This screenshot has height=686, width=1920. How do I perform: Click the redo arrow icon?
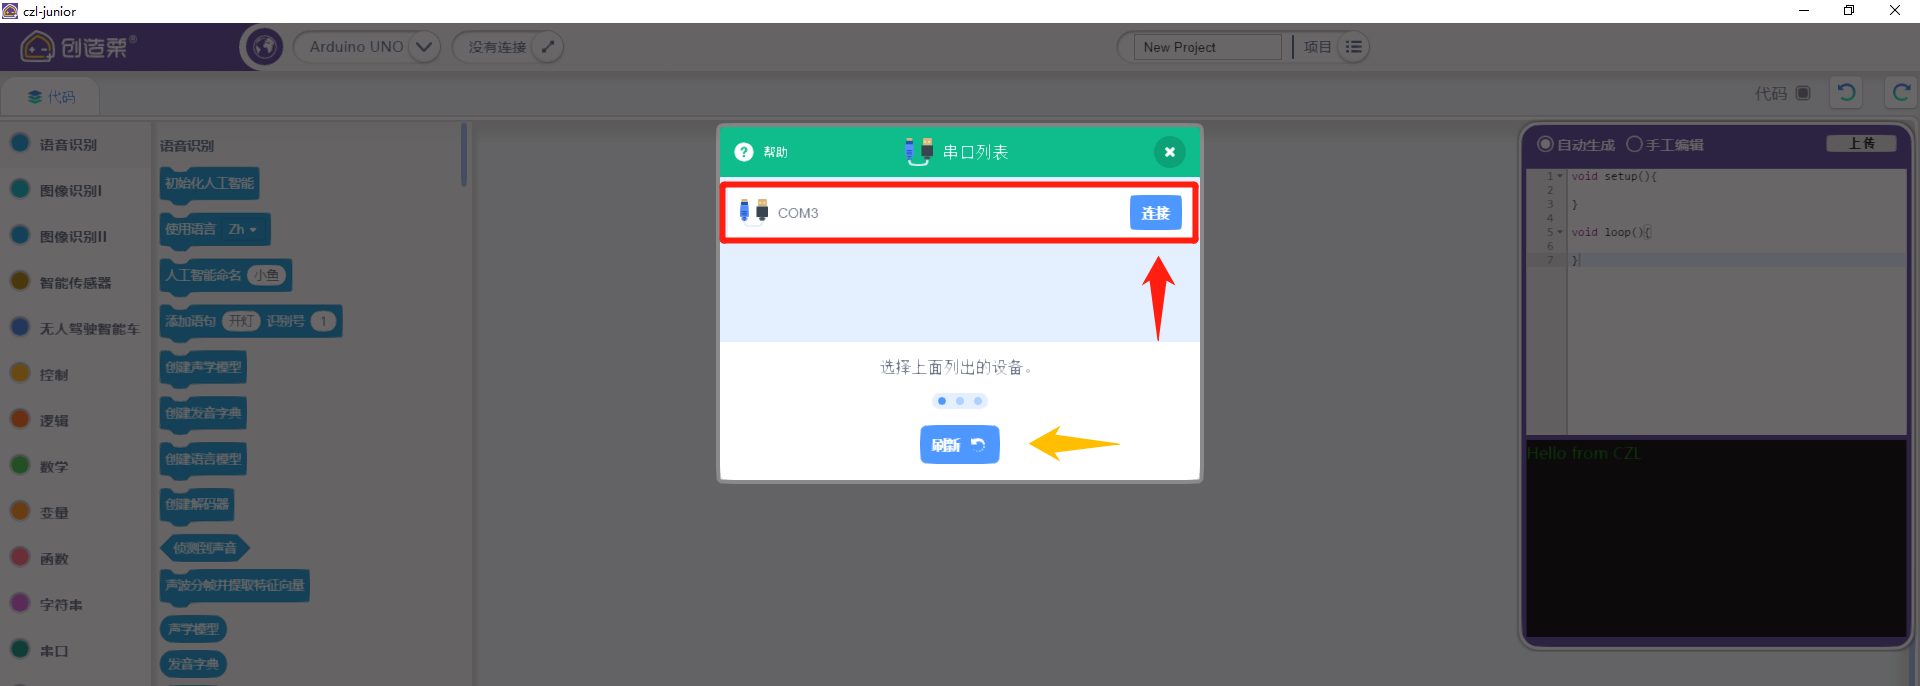tap(1900, 93)
